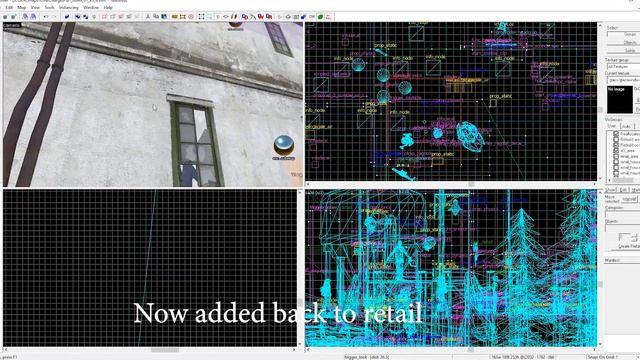640x360 pixels.
Task: Click the Copy icon in toolbar
Action: [156, 17]
